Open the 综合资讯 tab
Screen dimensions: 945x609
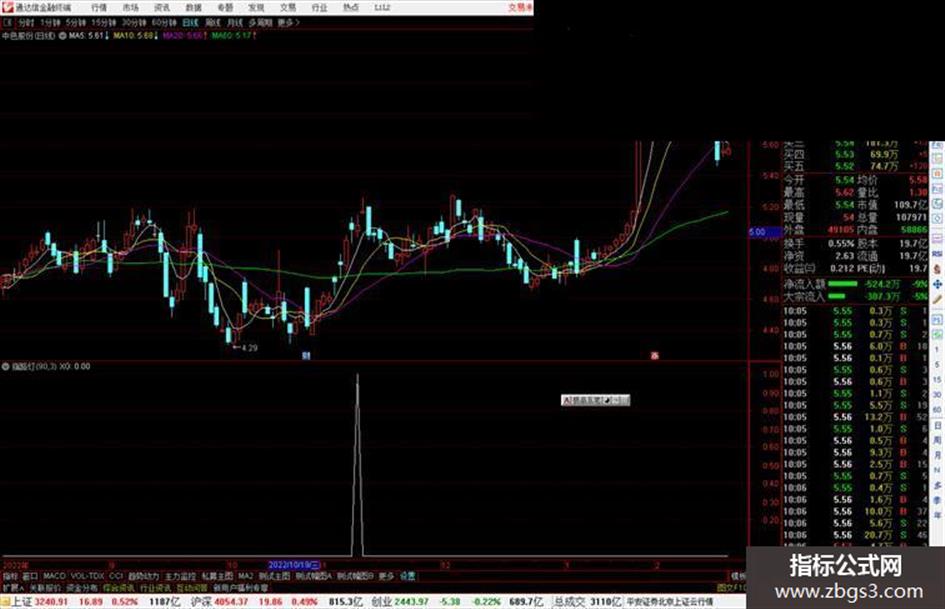(x=119, y=588)
